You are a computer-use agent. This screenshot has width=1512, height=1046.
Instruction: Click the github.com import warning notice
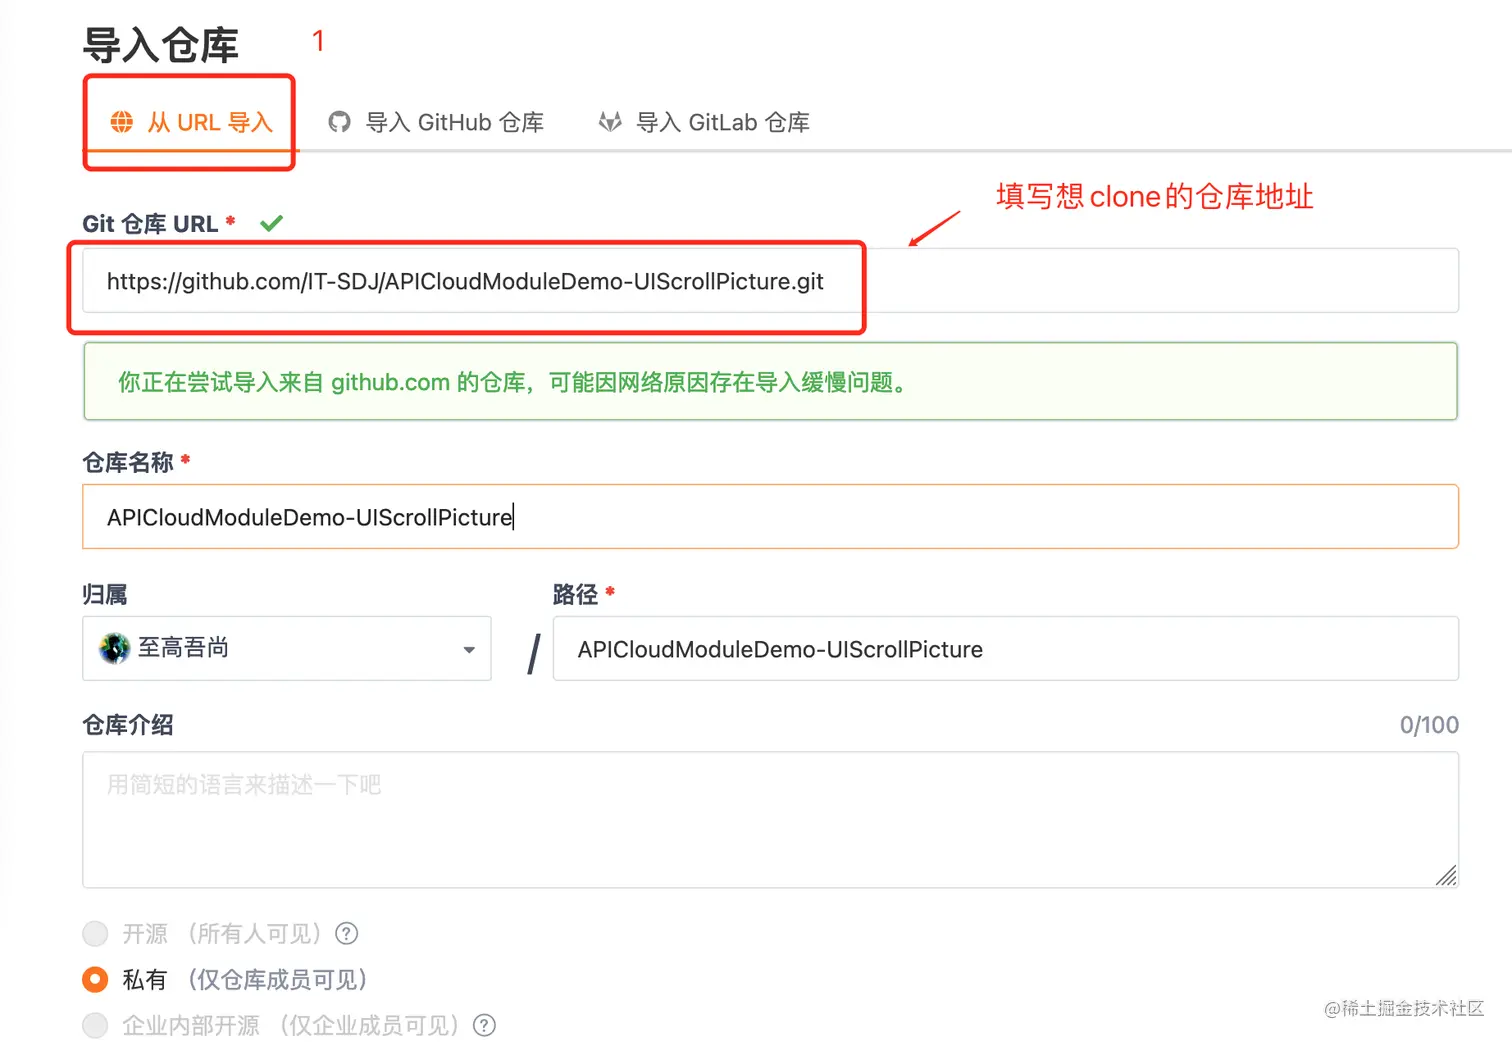click(x=770, y=381)
